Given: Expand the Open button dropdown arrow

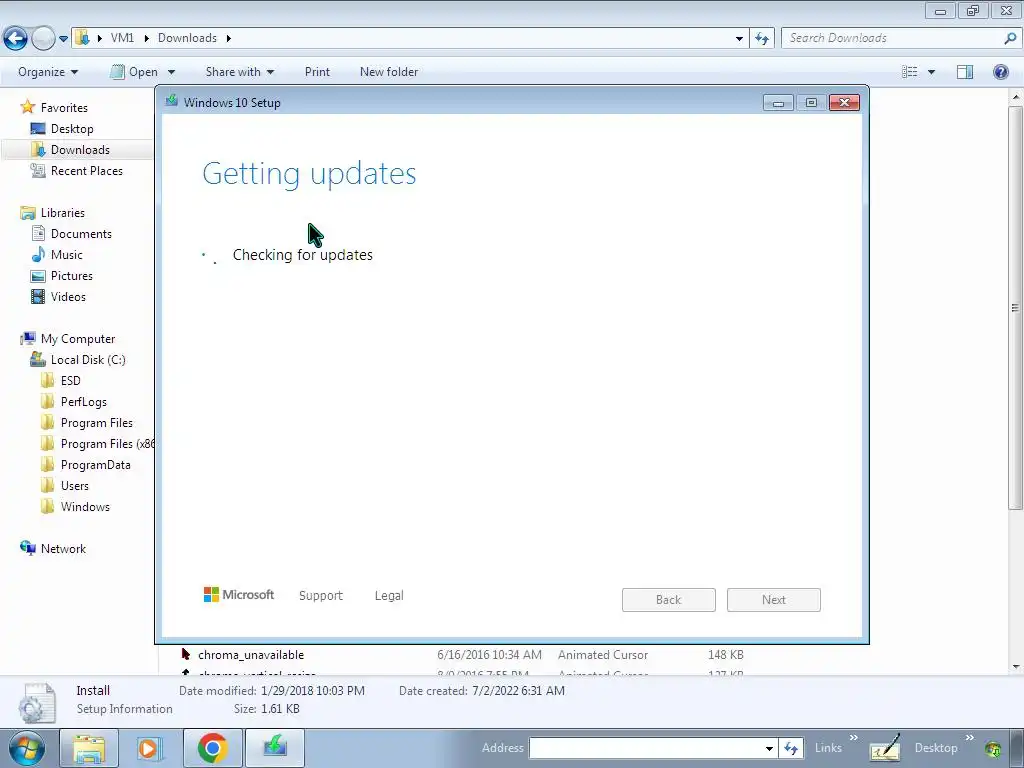Looking at the screenshot, I should 171,72.
